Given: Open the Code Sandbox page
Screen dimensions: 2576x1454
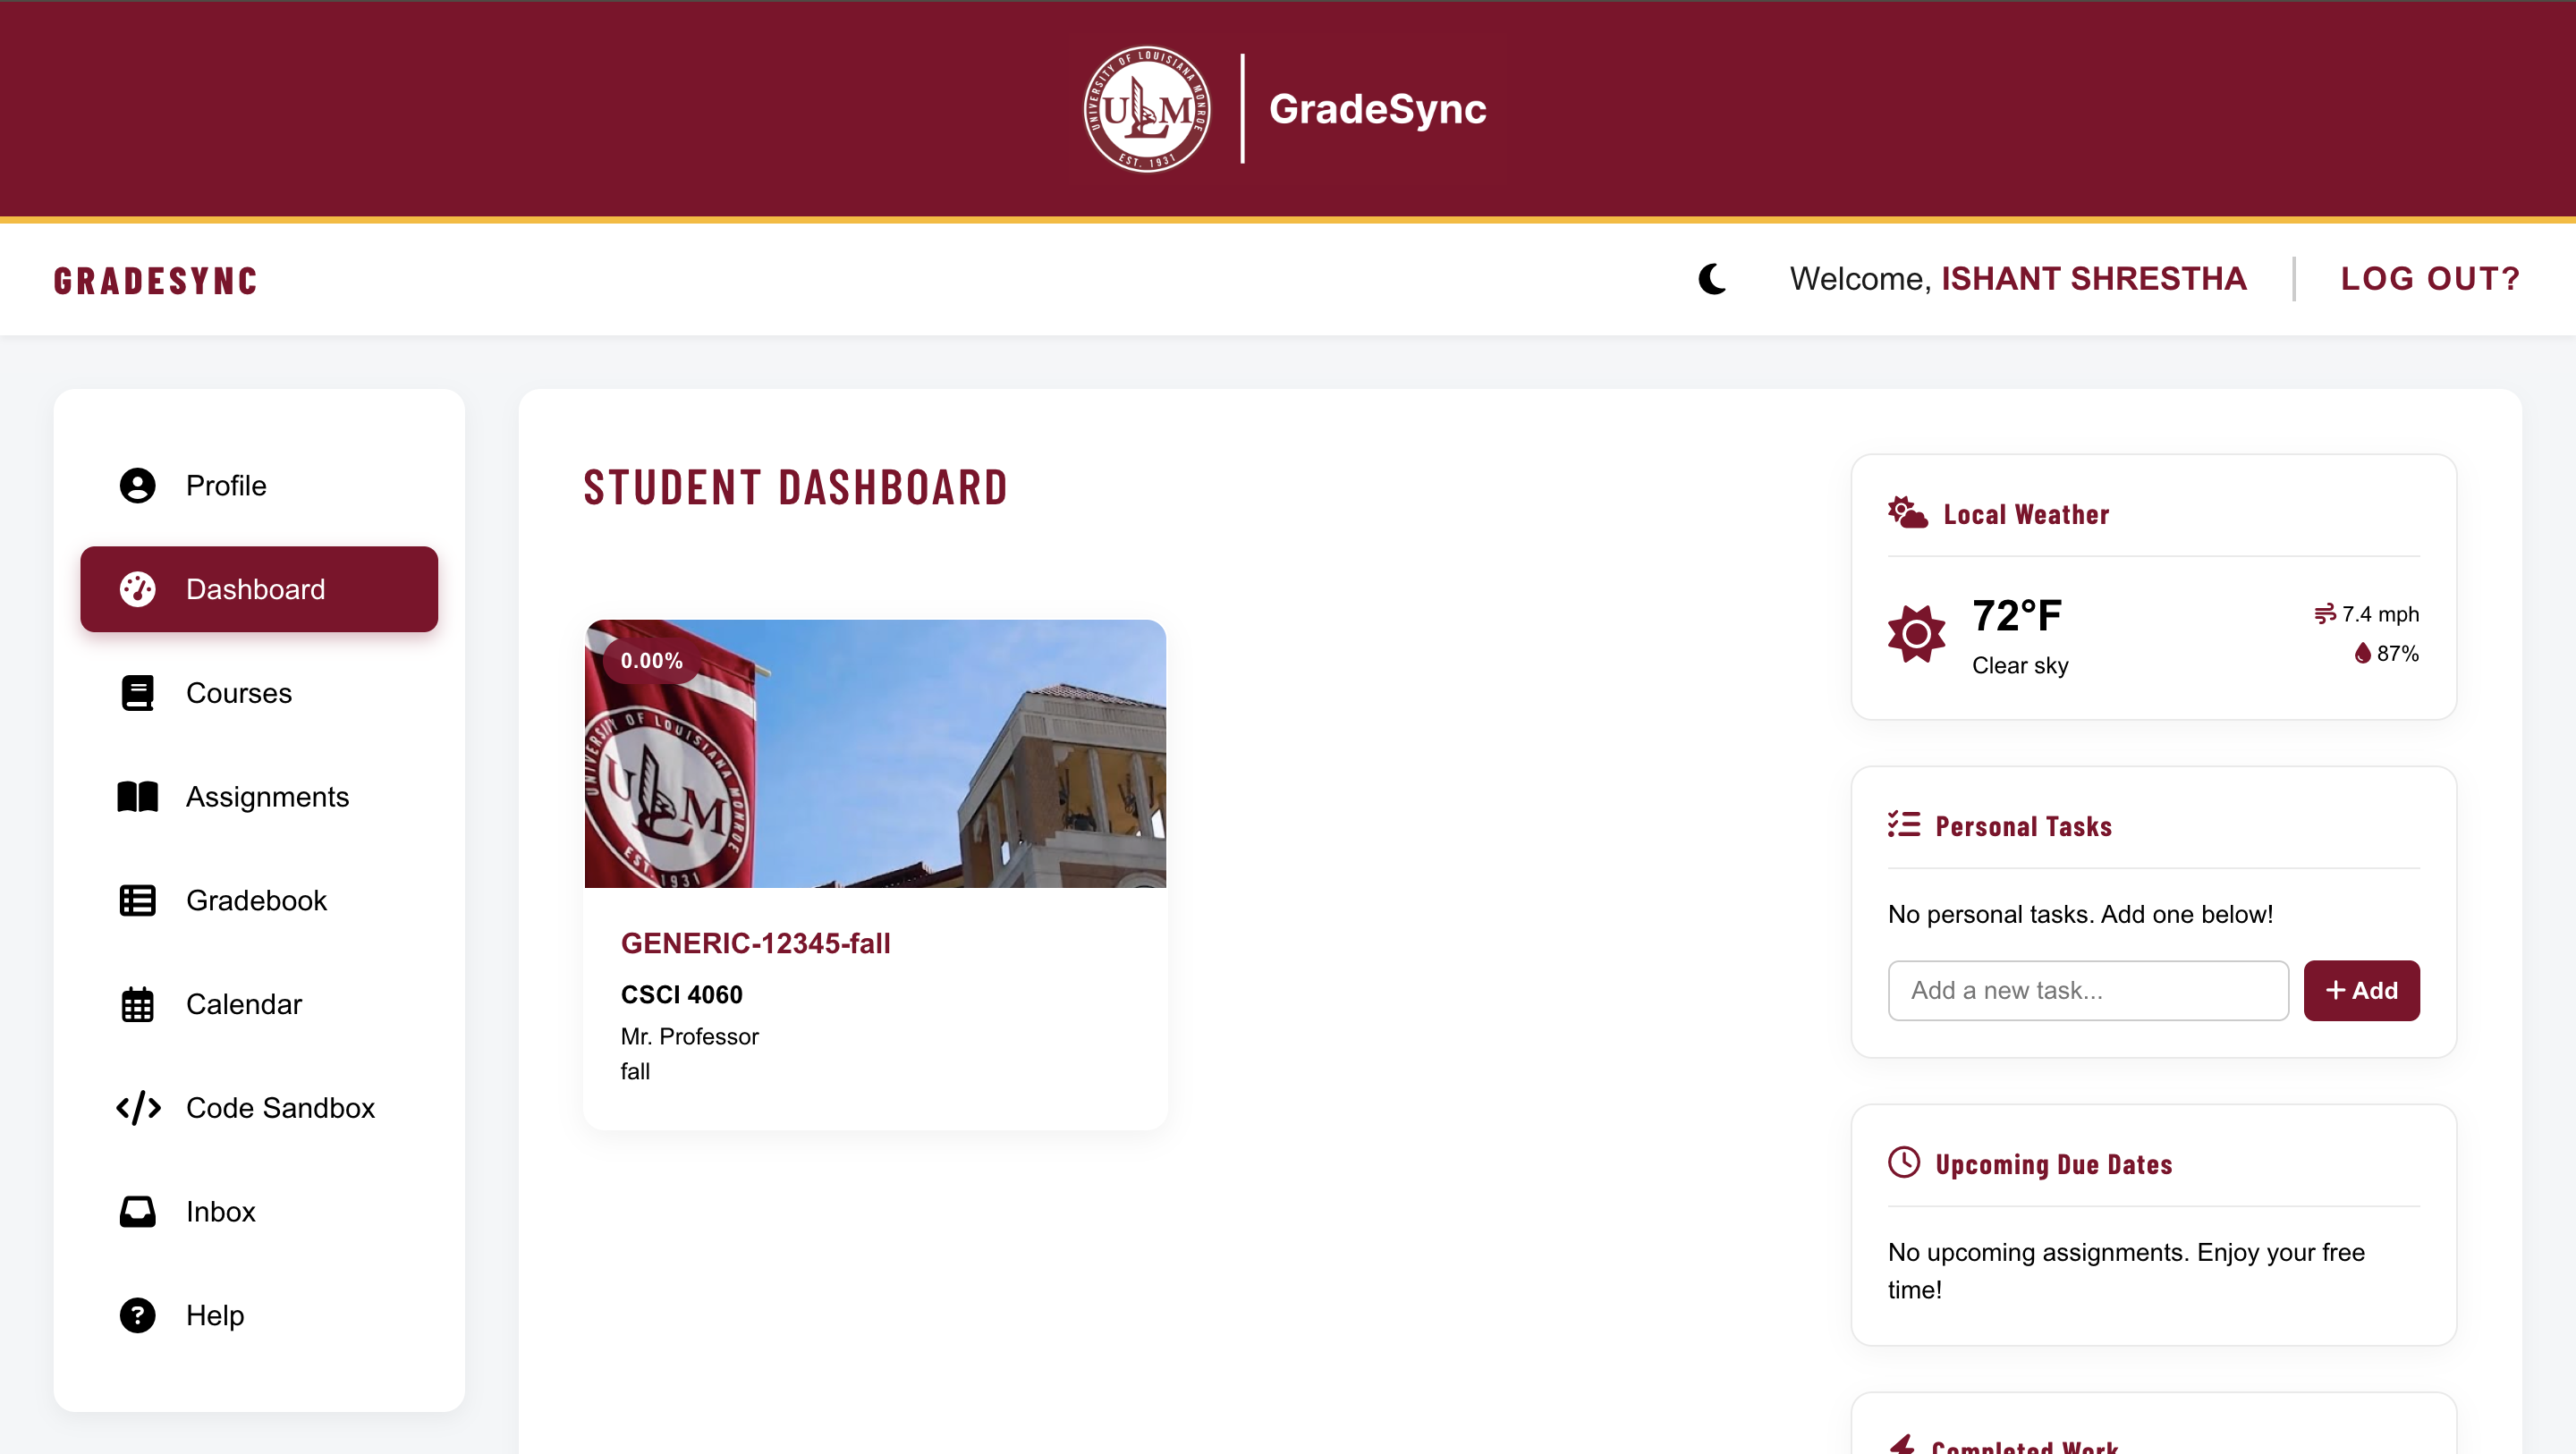Looking at the screenshot, I should click(x=259, y=1108).
